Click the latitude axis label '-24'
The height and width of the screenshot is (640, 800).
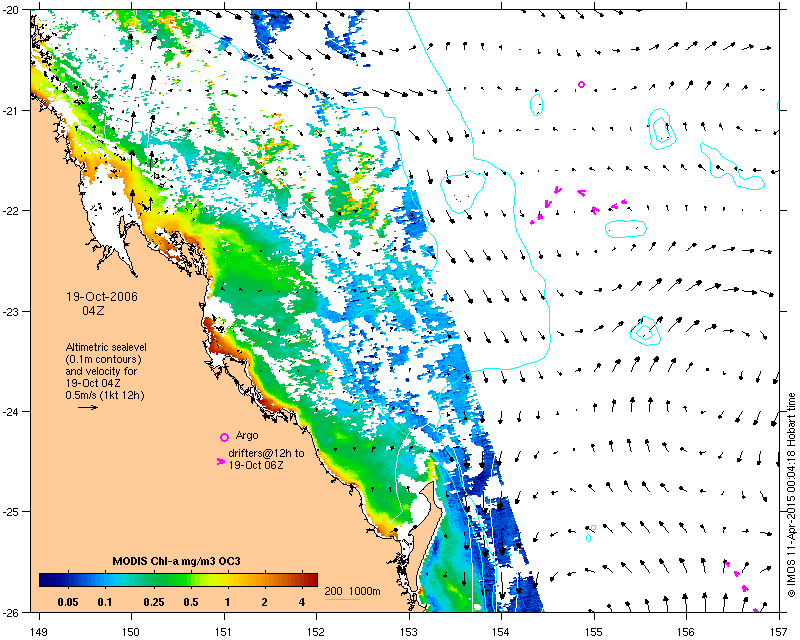[10, 411]
